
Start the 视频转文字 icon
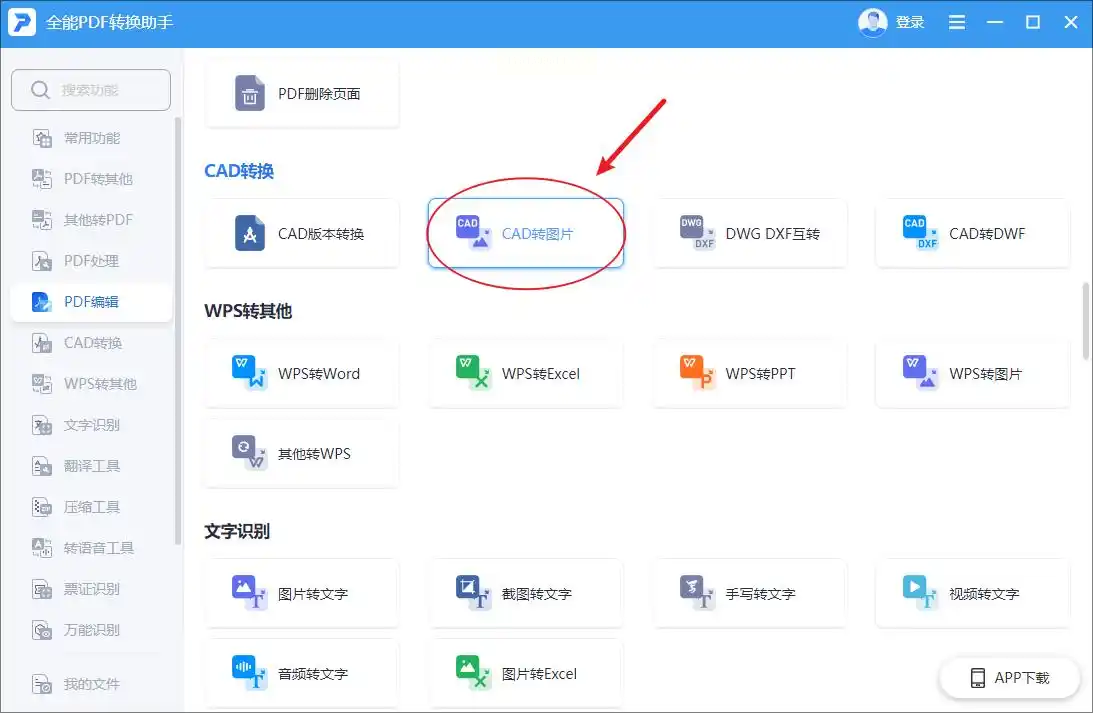pyautogui.click(x=921, y=593)
